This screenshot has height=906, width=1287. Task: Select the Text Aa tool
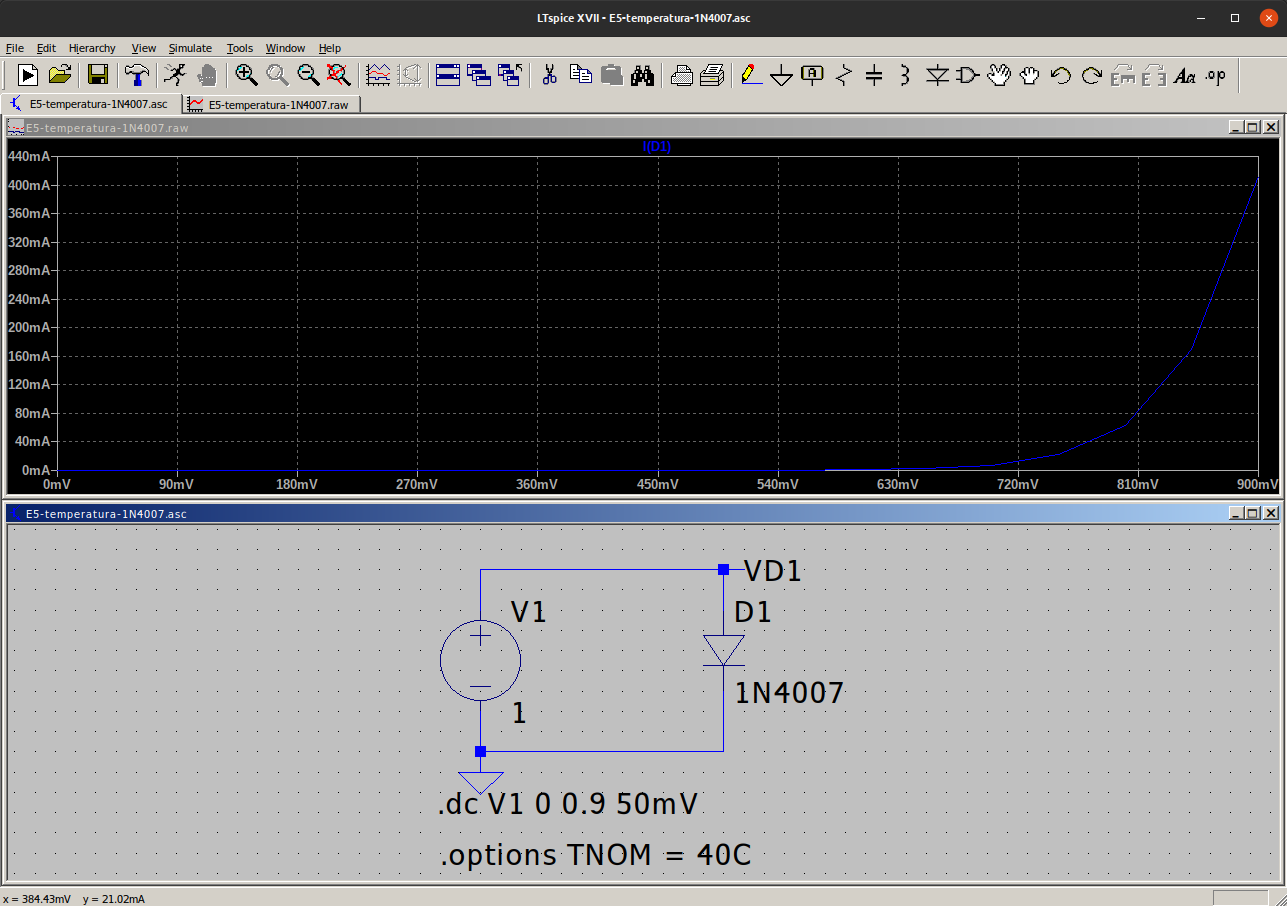point(1185,74)
